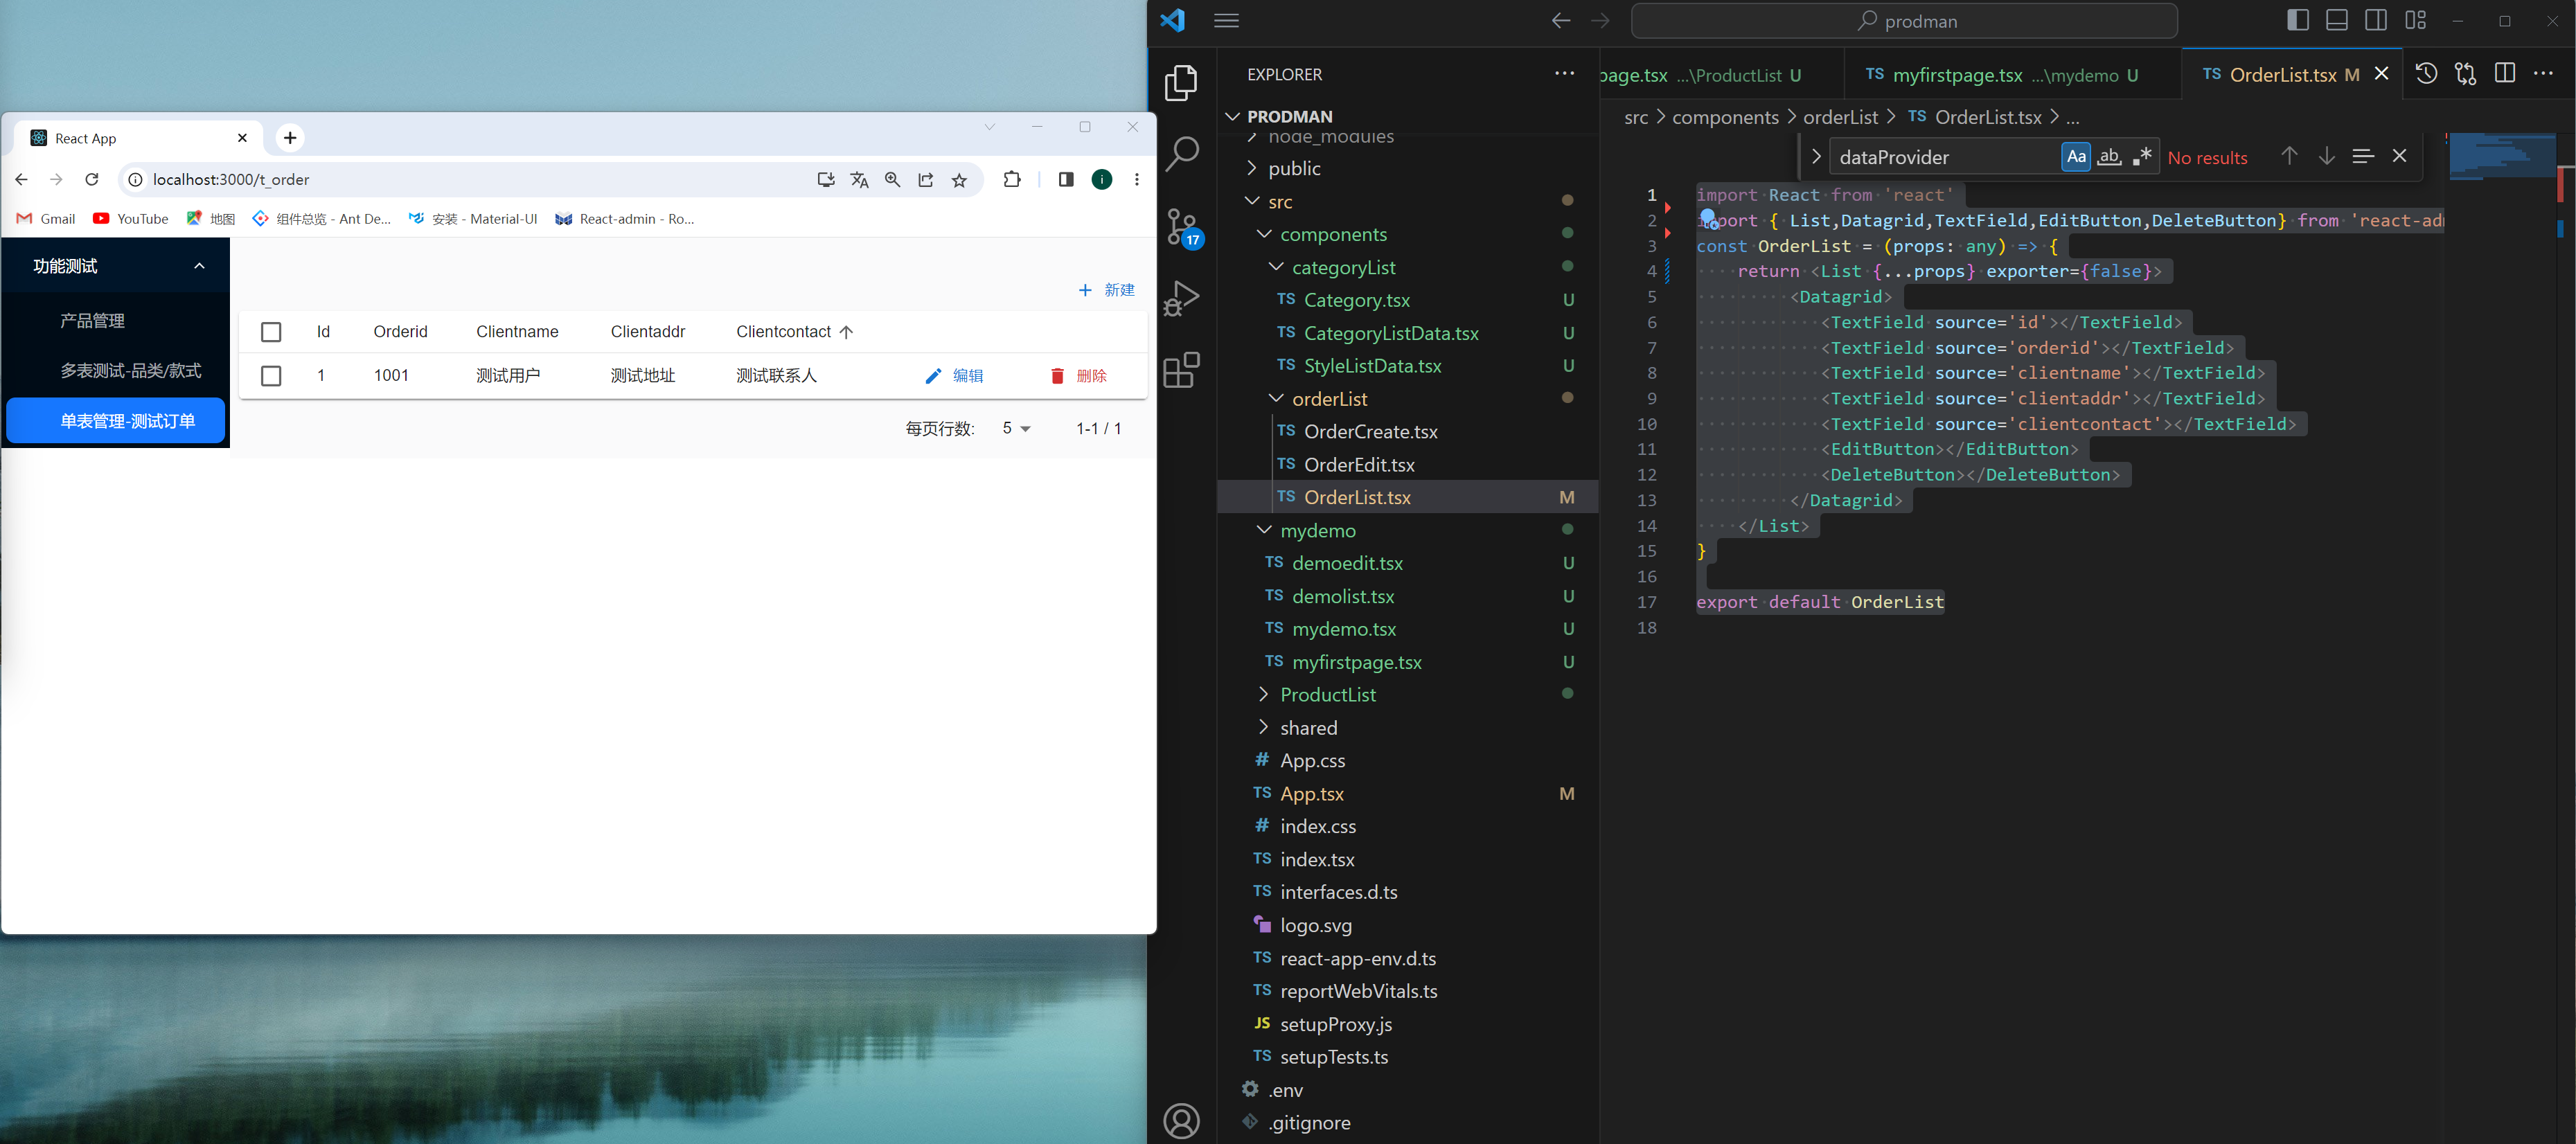Open the rows-per-page dropdown showing 5
Screen dimensions: 2576x1144
click(1015, 428)
